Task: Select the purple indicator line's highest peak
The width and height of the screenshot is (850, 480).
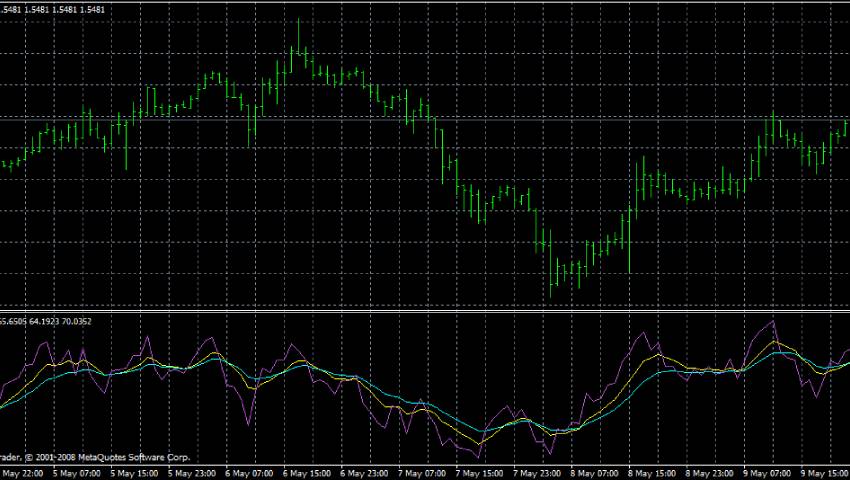Action: (772, 322)
